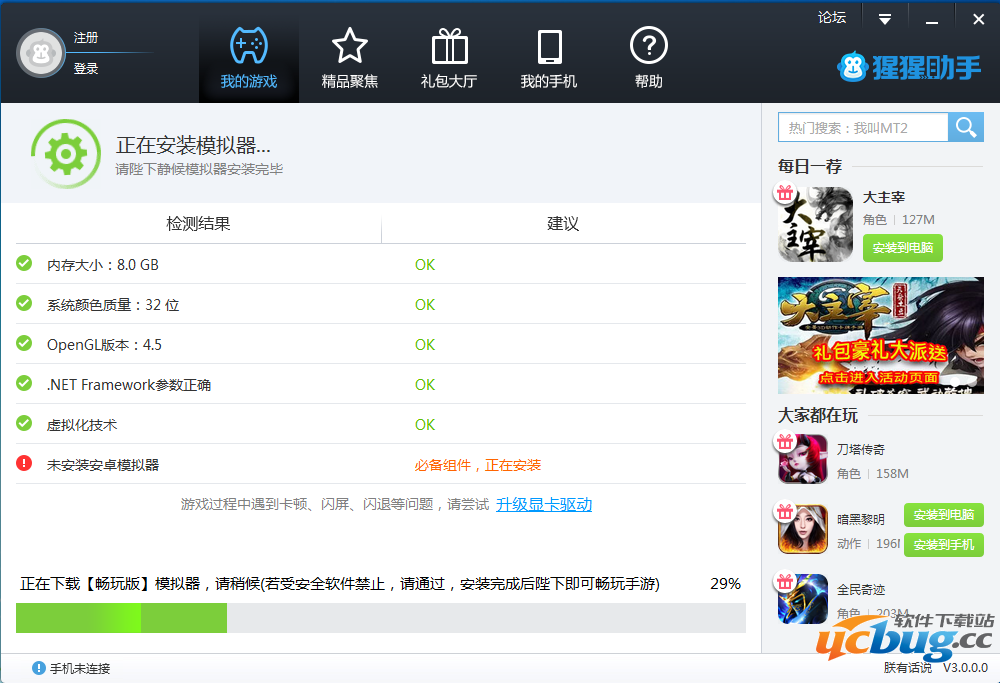
Task: Install 大主宰 with 安装到电脑 button
Action: [902, 248]
